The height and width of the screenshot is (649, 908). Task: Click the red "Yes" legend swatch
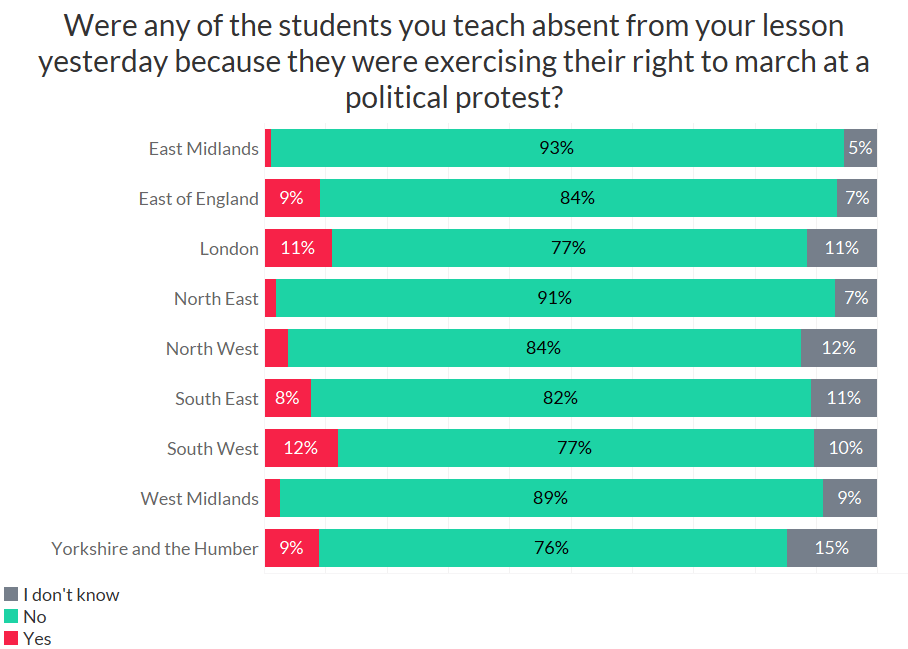pos(11,638)
